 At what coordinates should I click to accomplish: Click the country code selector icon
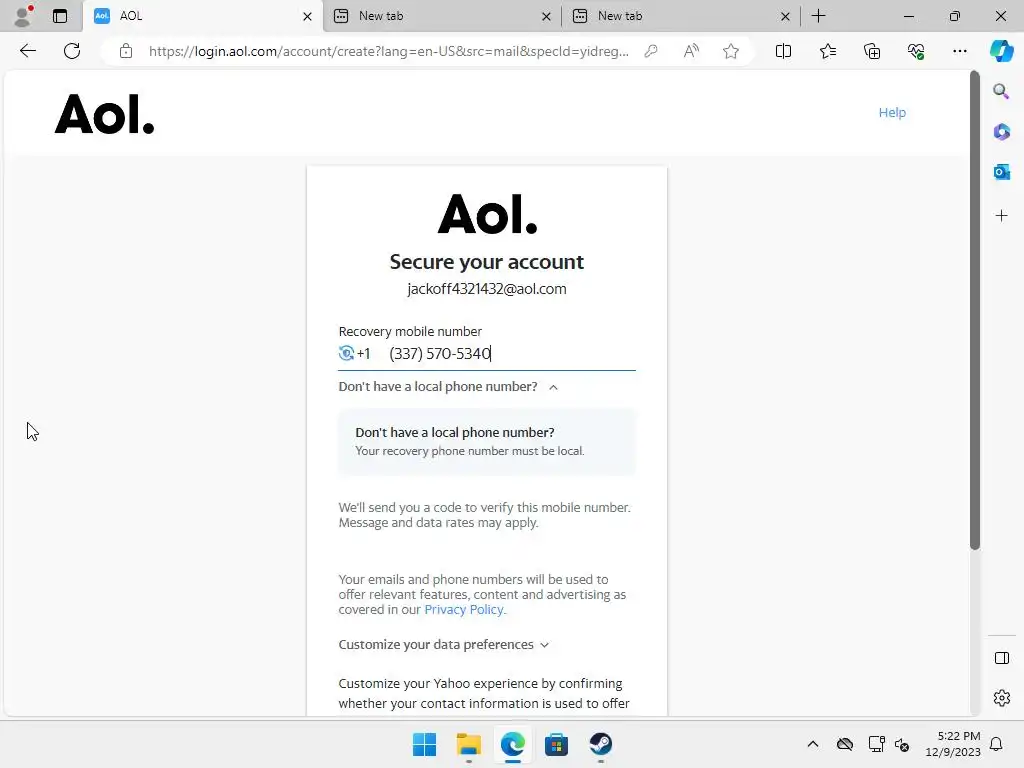346,353
